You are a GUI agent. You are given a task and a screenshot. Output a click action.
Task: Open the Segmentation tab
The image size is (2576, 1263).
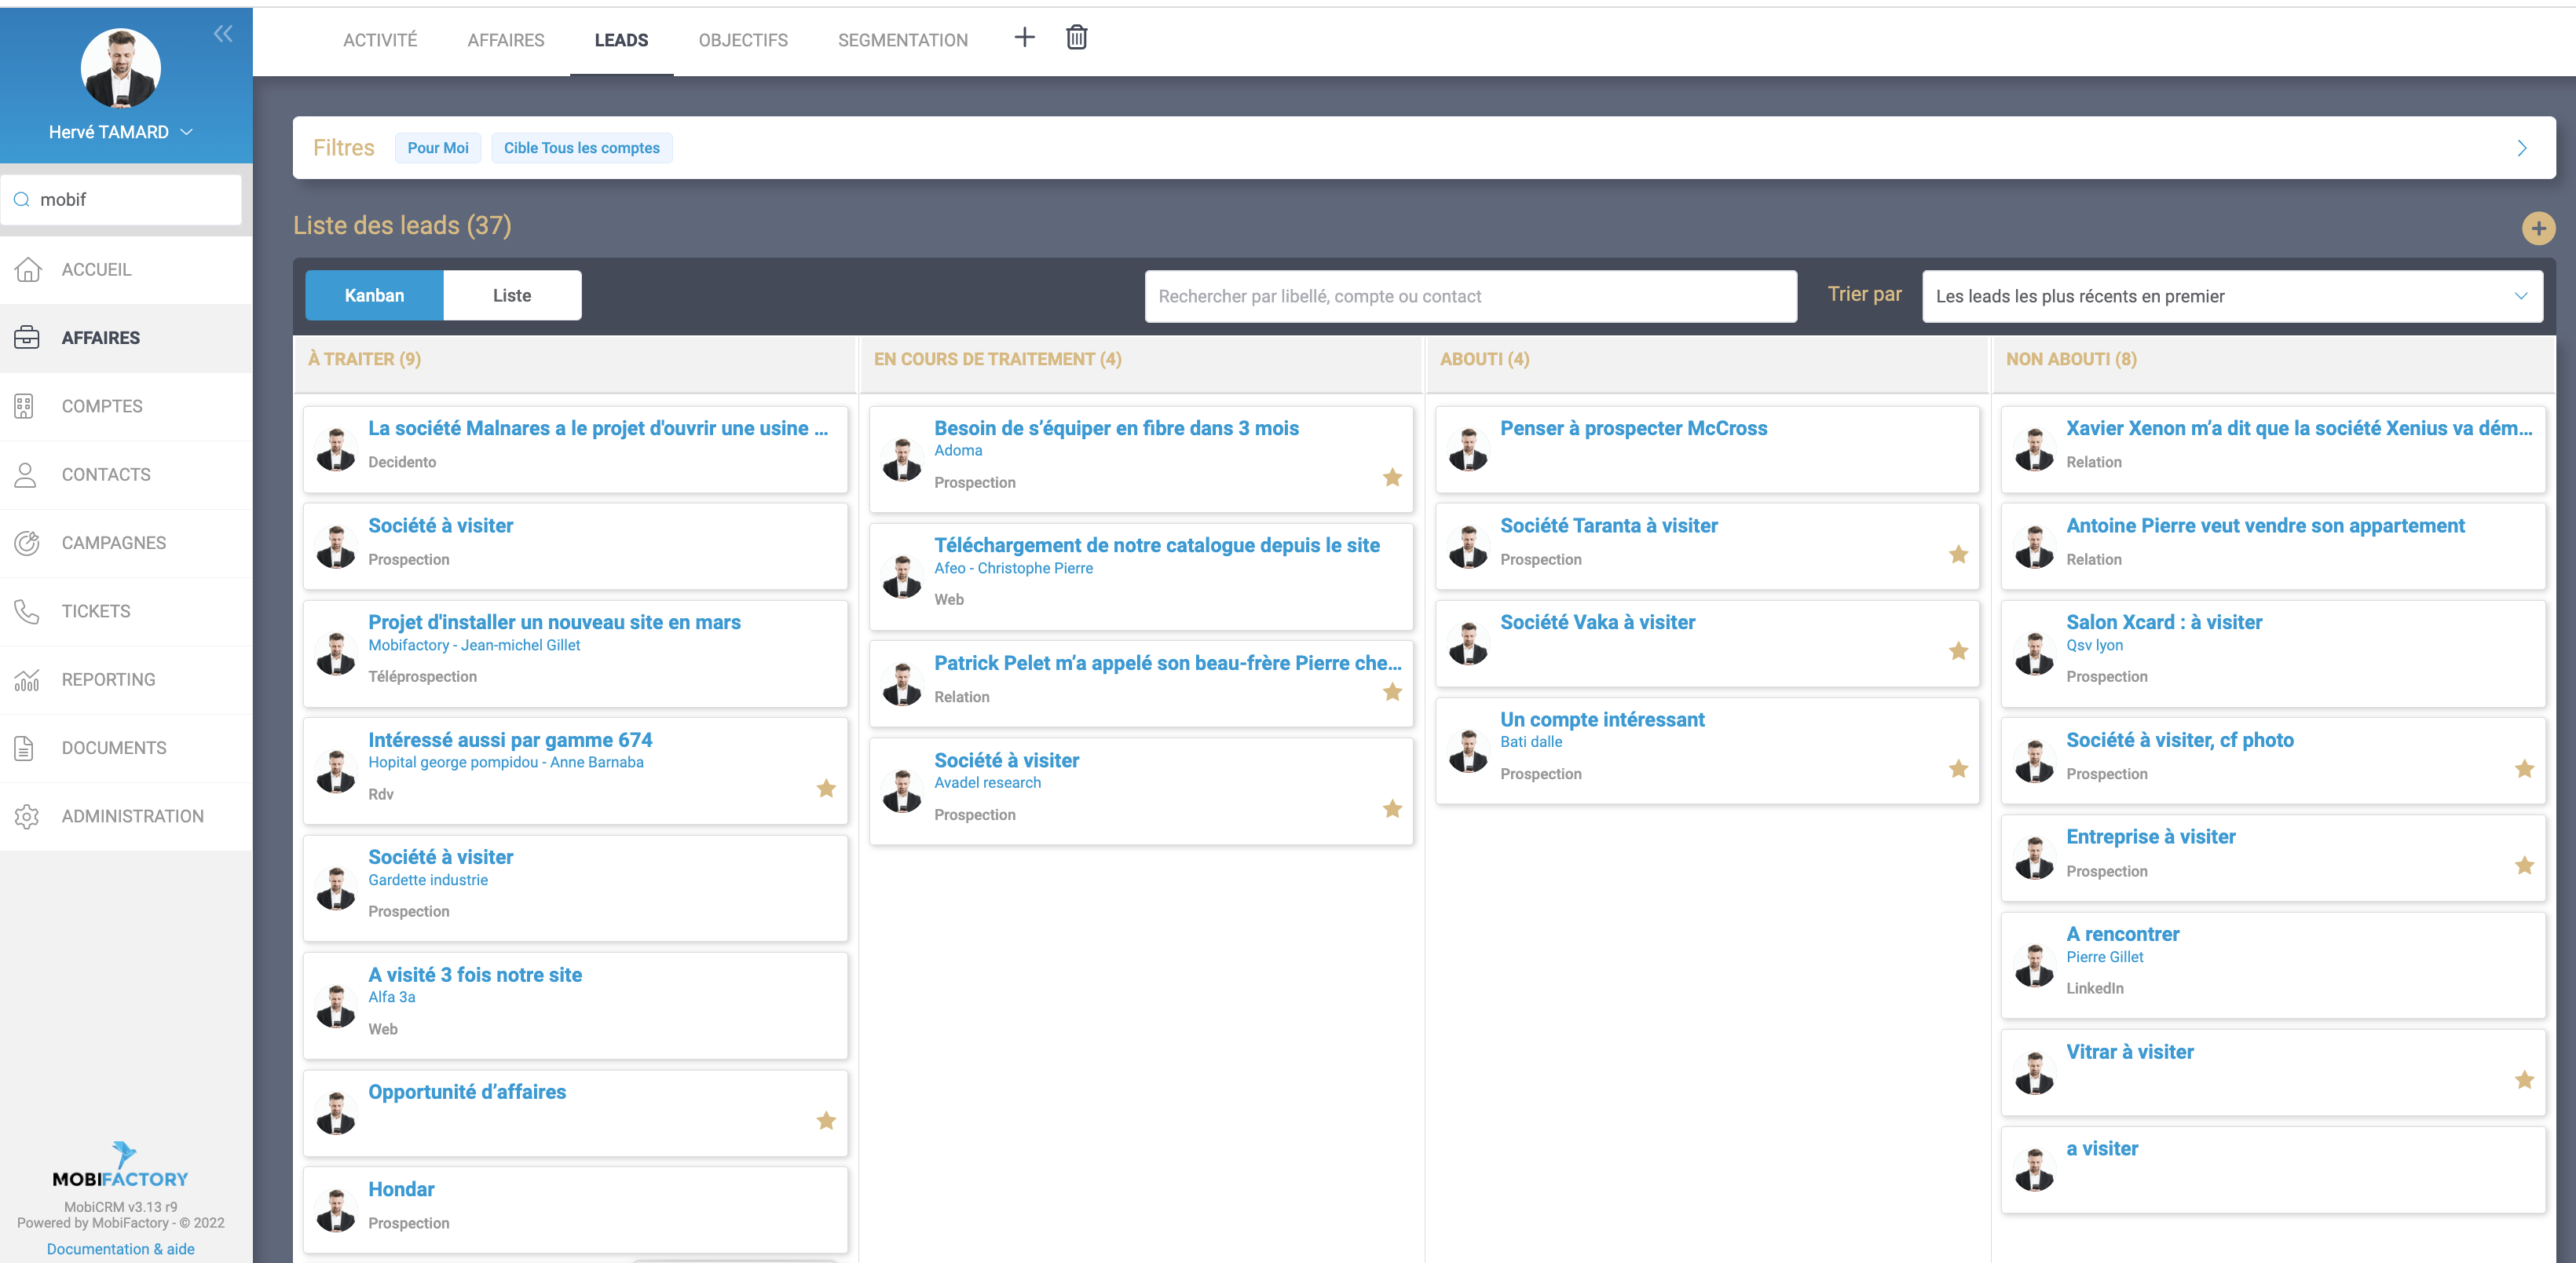tap(902, 40)
